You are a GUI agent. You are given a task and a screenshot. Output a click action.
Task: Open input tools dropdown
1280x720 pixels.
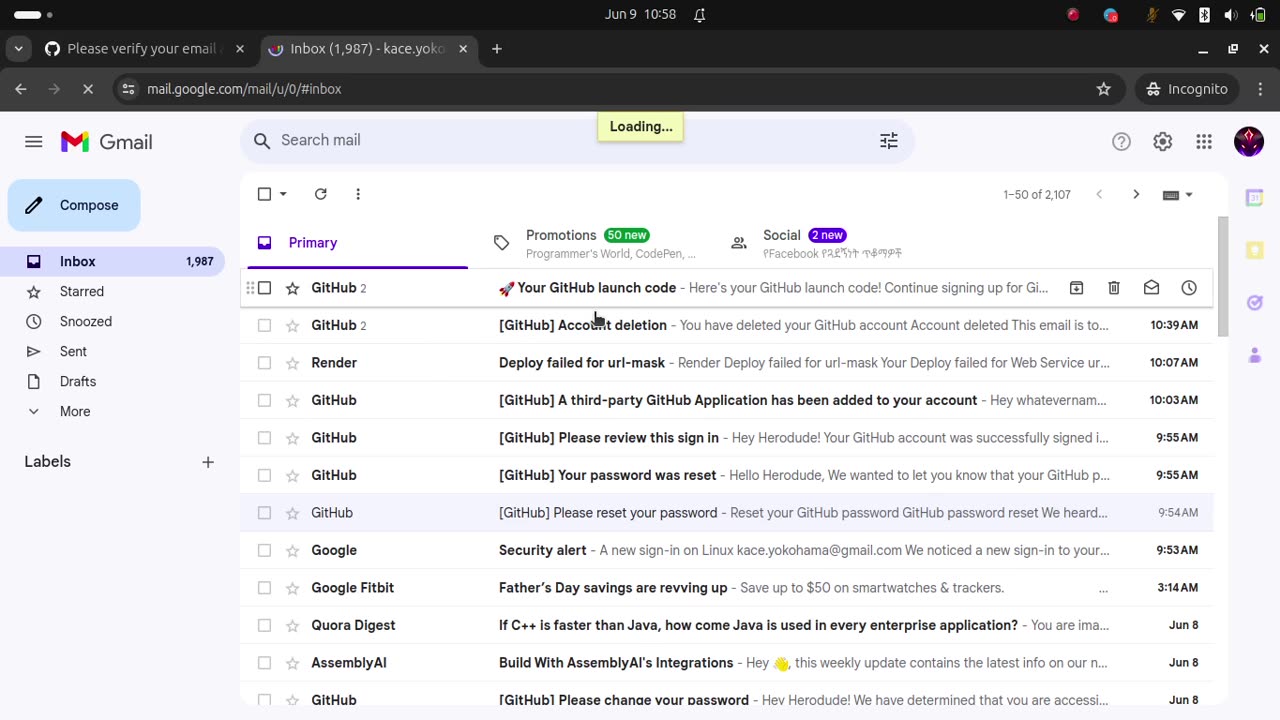1178,195
